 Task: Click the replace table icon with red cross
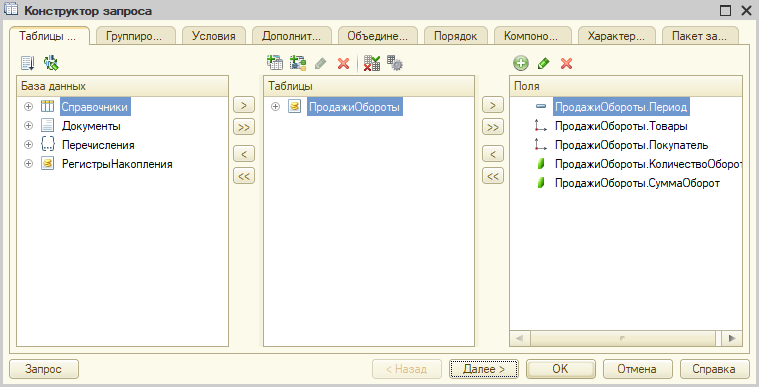371,63
